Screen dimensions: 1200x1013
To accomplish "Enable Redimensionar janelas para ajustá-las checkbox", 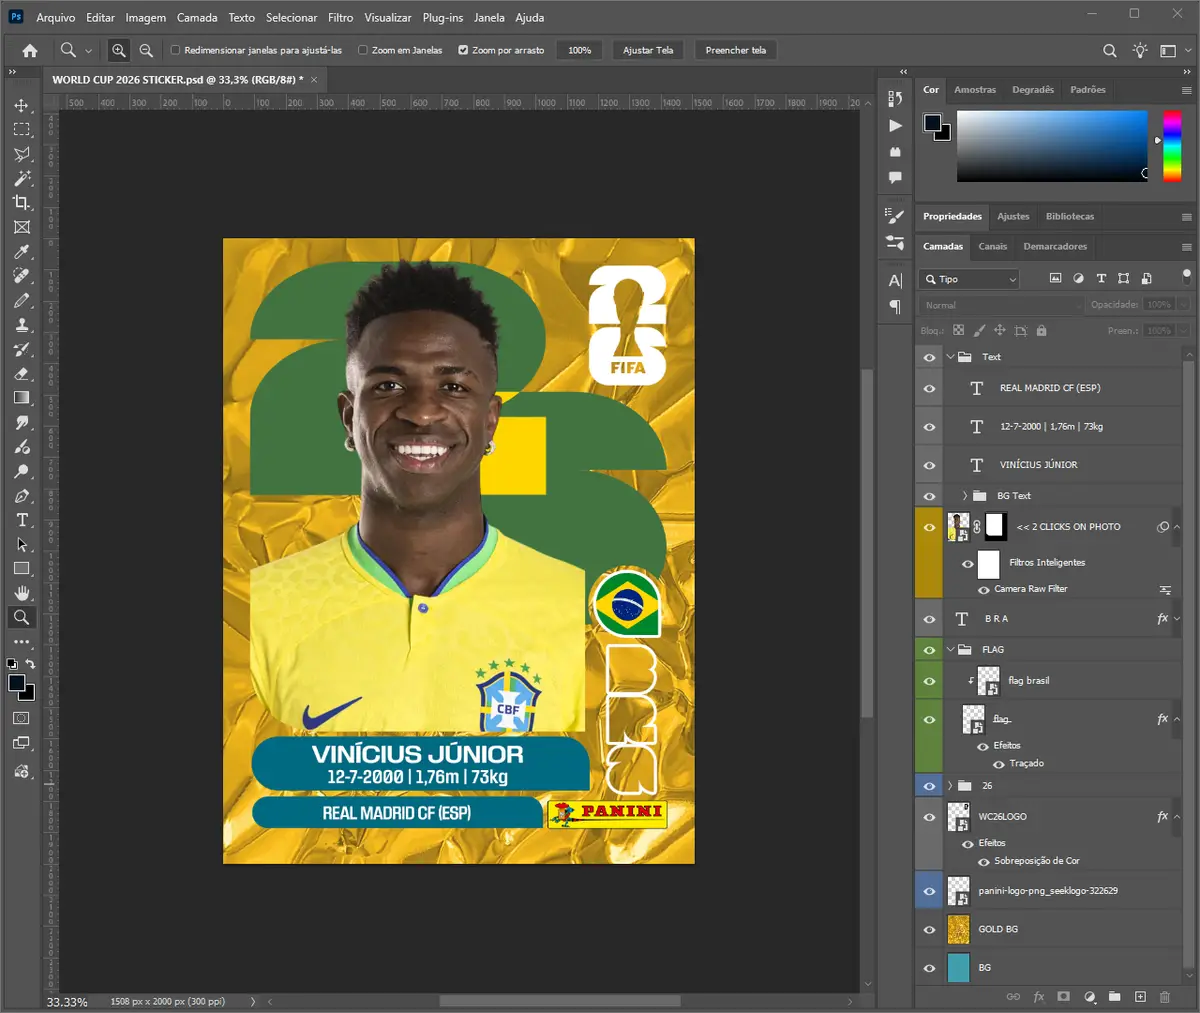I will coord(175,50).
